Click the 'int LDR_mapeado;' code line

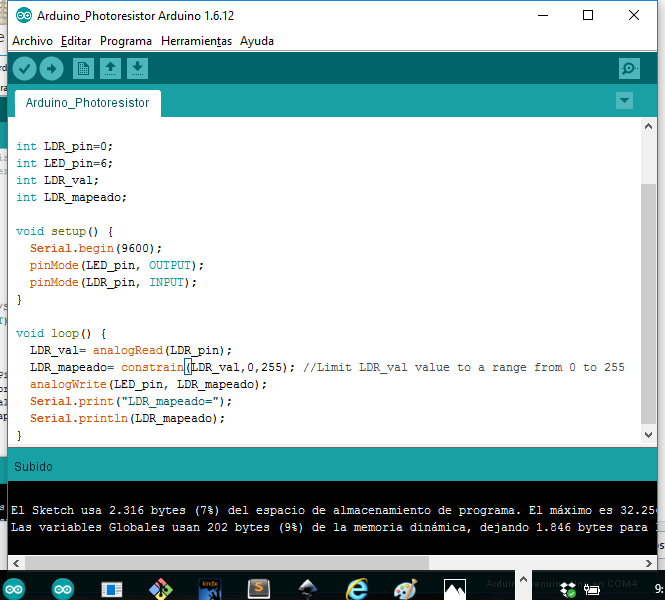coord(71,197)
